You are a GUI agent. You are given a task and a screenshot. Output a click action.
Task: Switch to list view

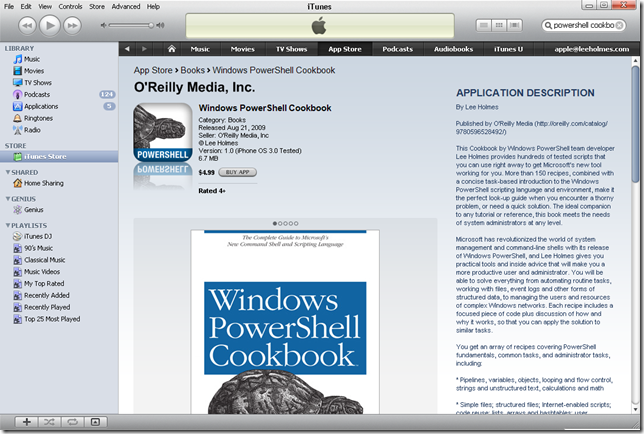484,25
